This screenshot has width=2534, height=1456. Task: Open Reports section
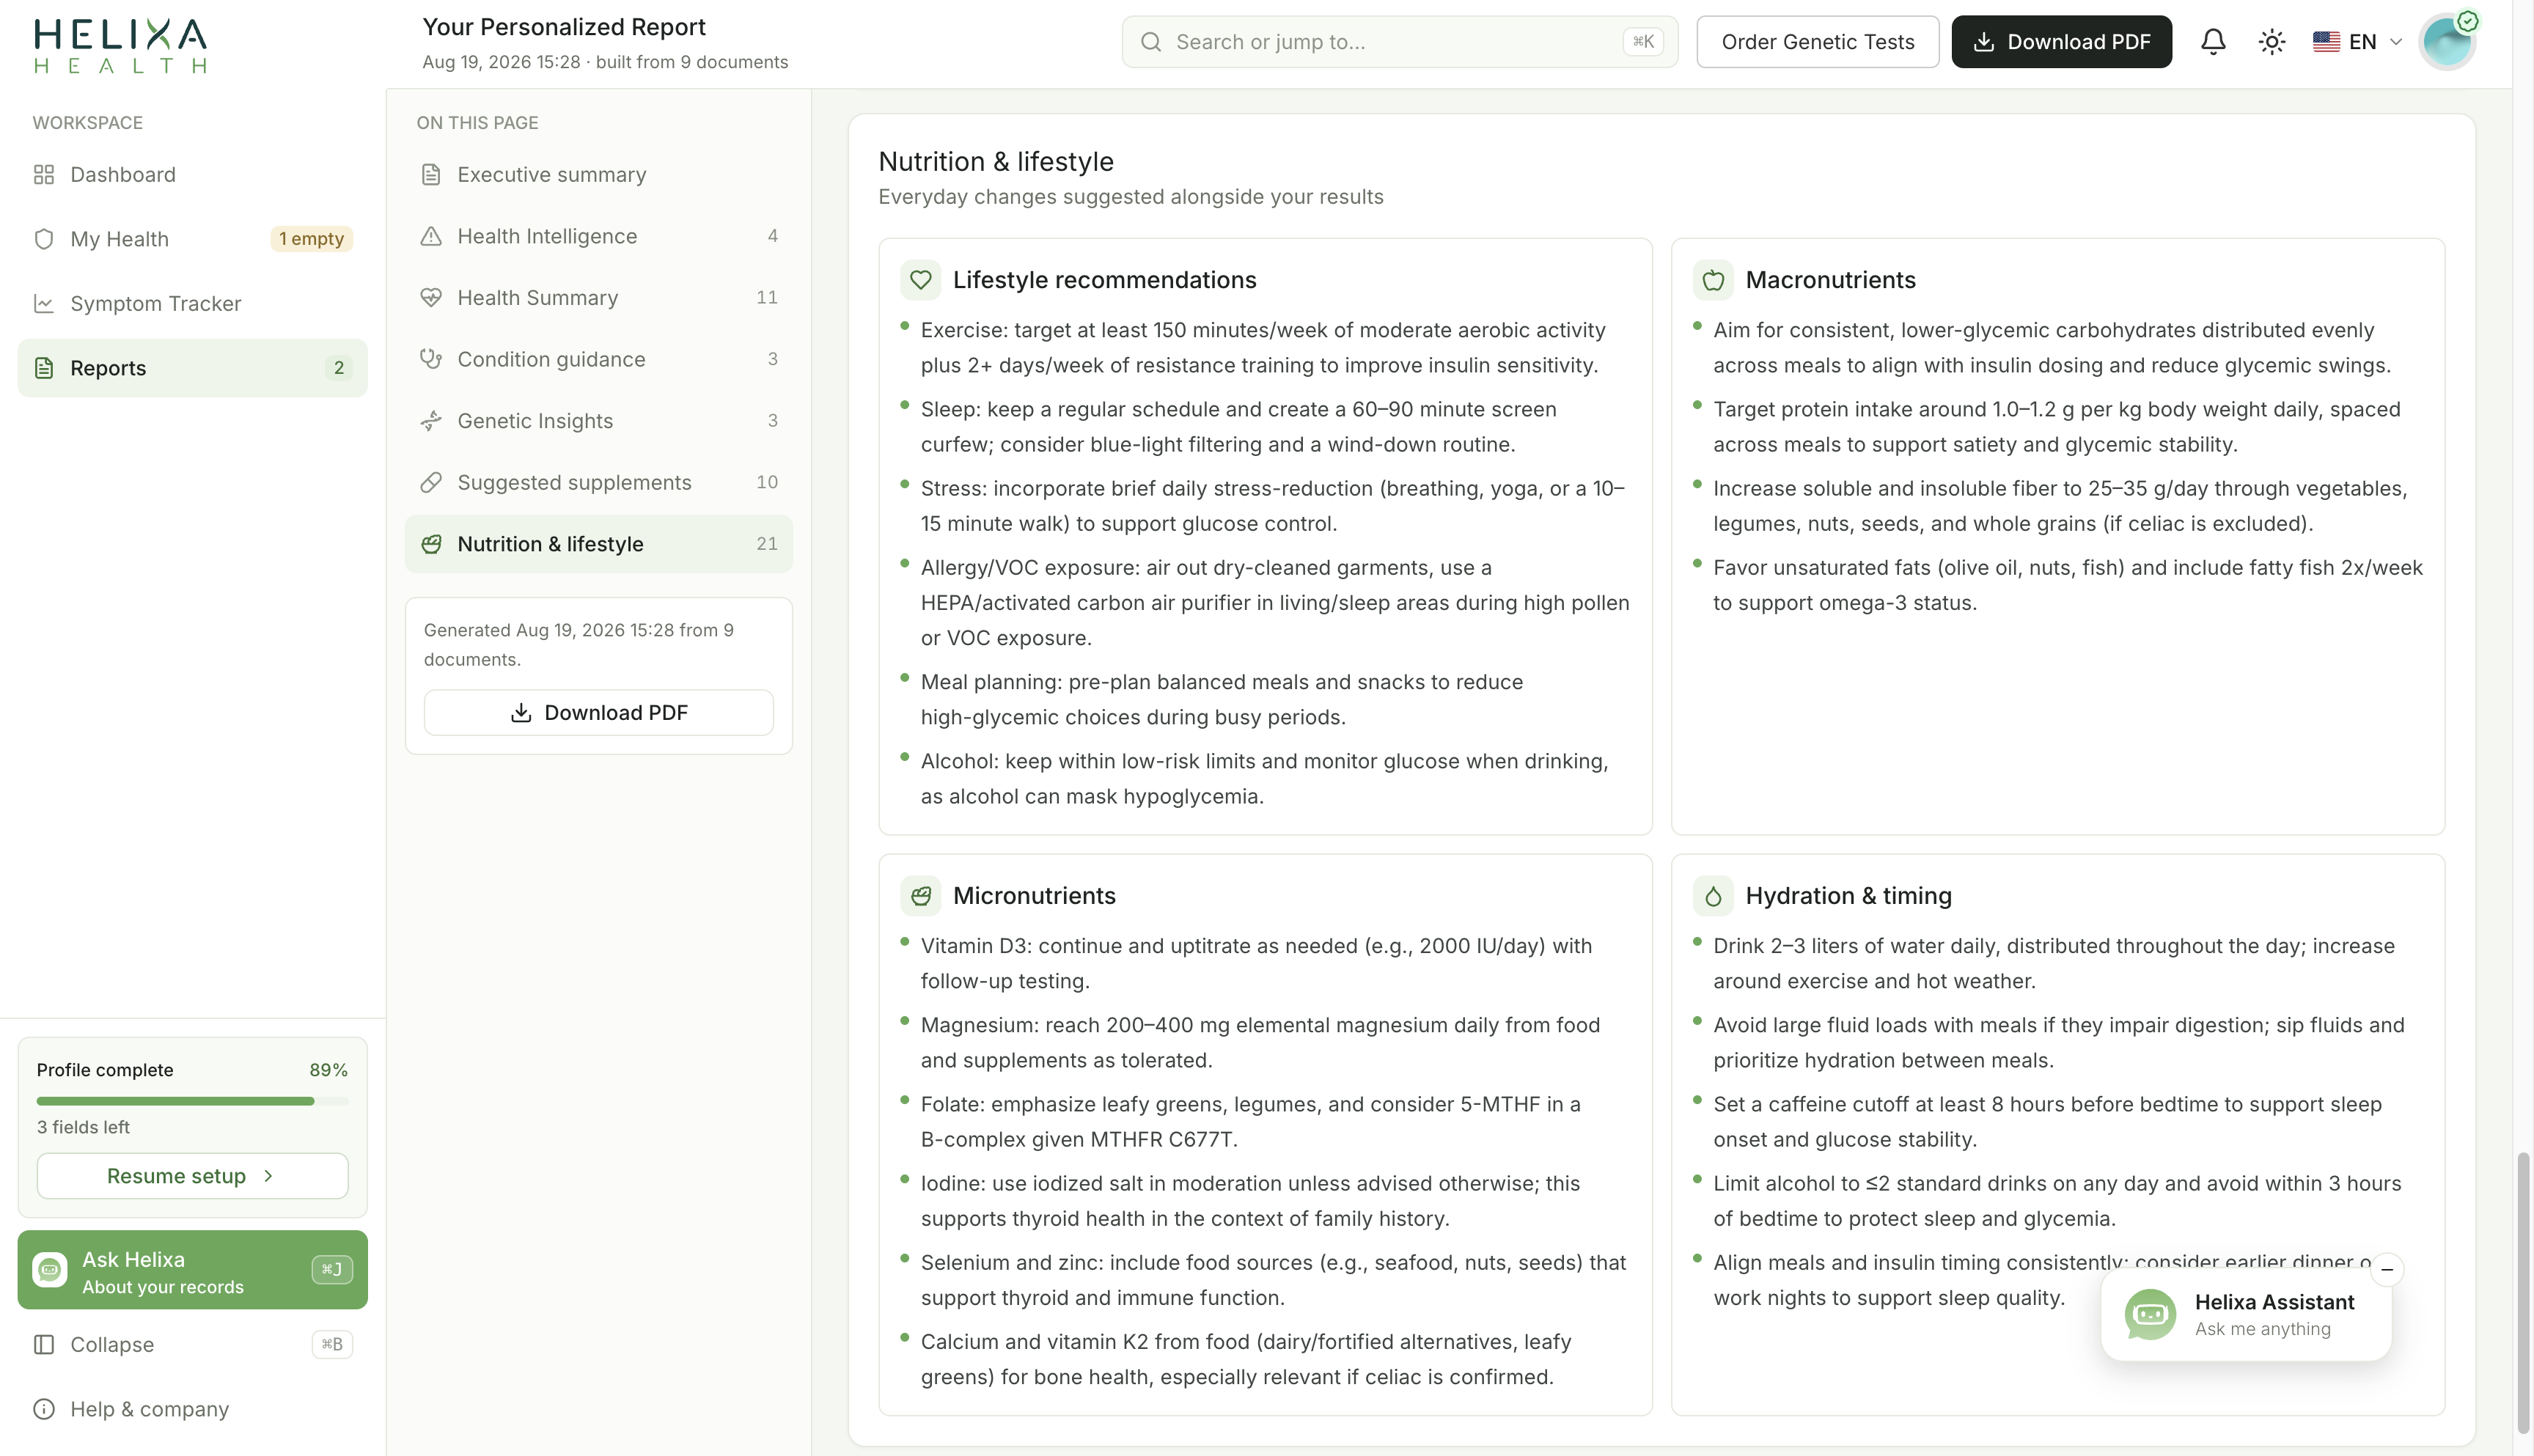tap(192, 368)
